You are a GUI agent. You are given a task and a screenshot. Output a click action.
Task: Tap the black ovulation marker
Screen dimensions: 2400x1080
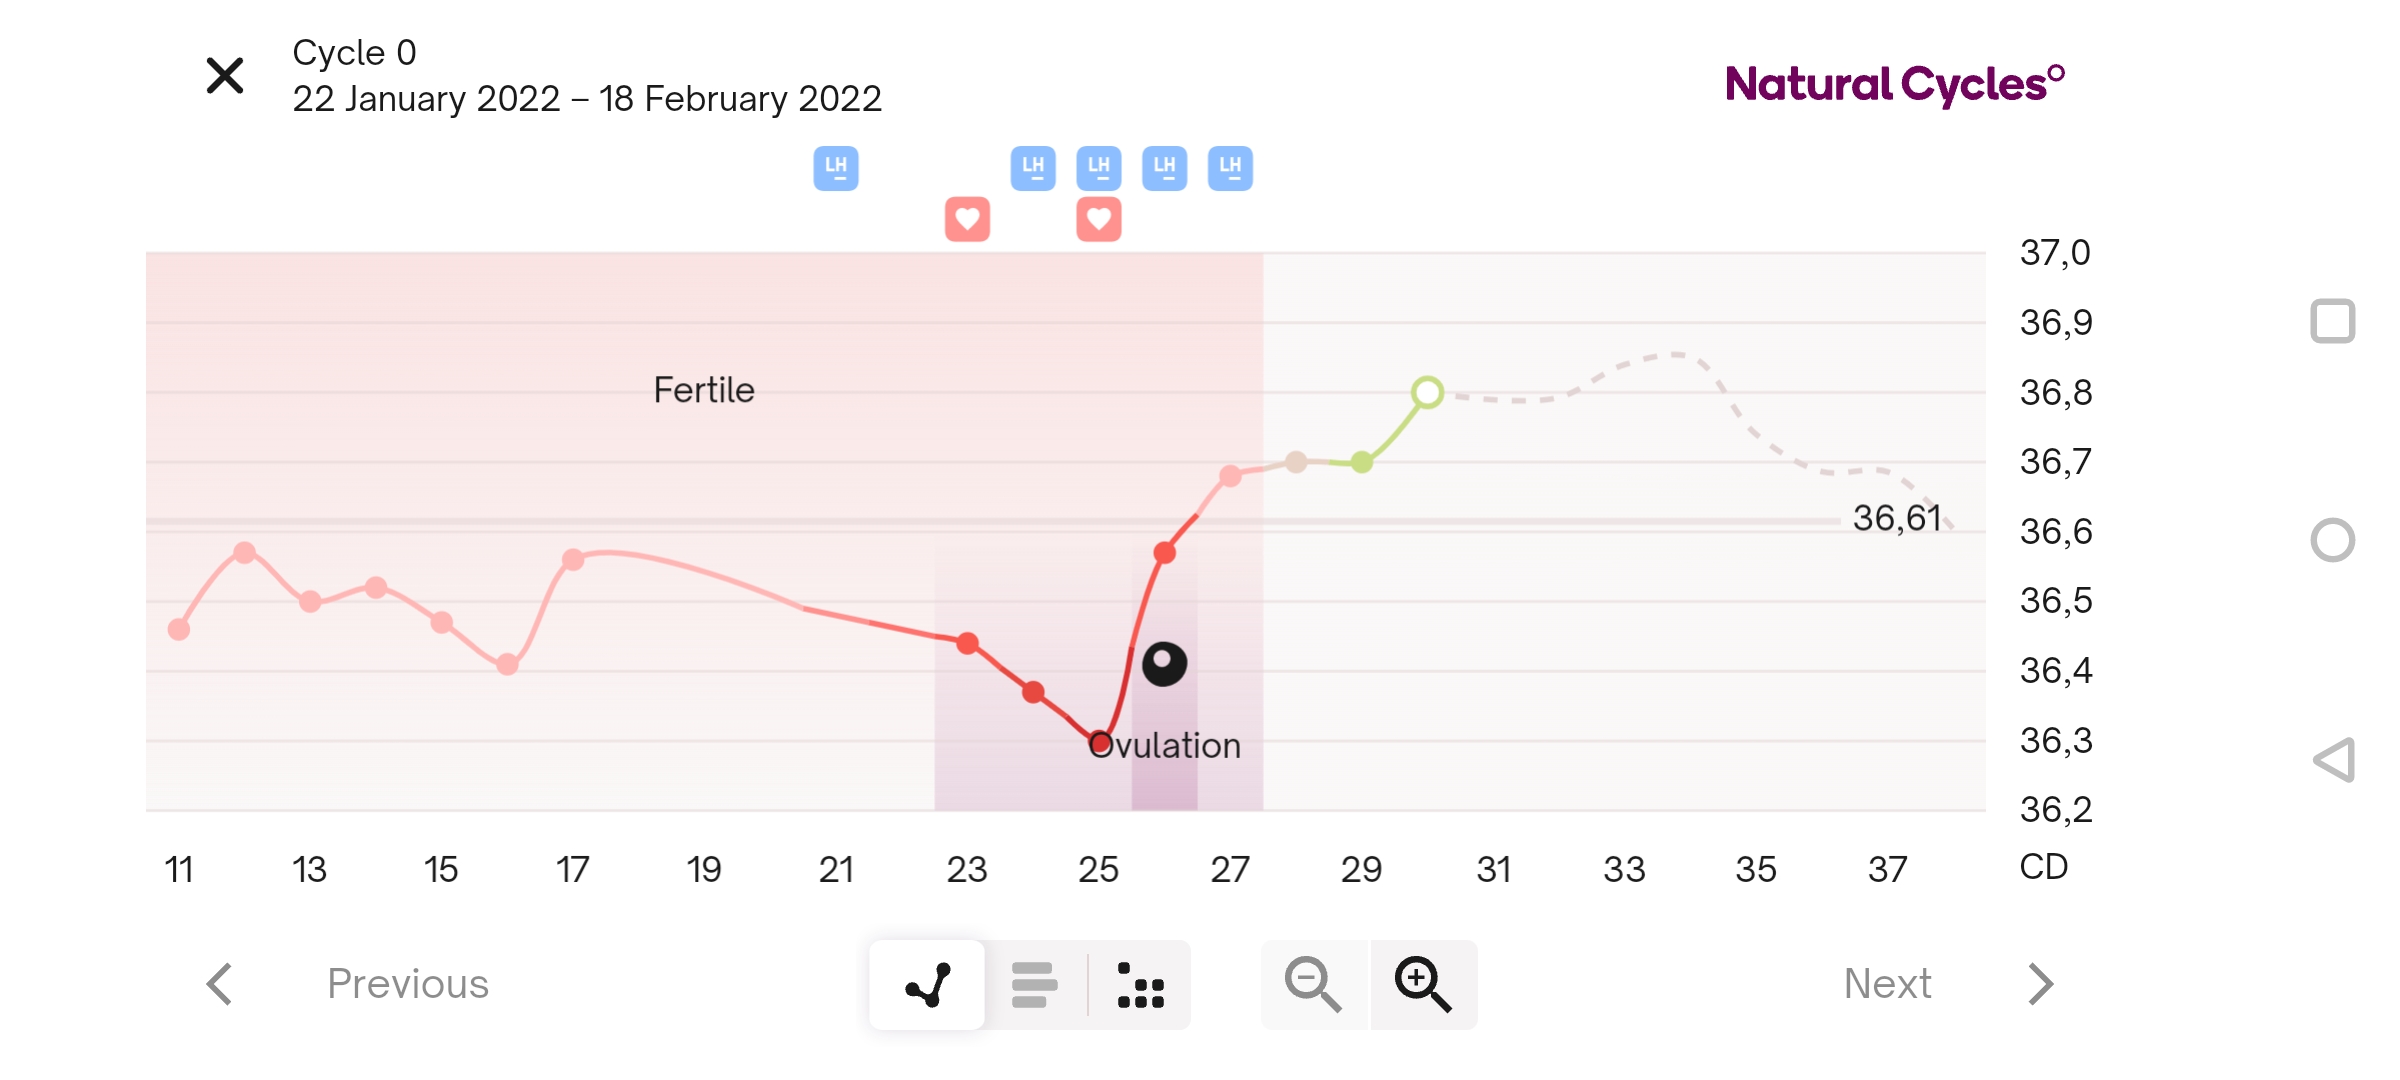click(1164, 664)
